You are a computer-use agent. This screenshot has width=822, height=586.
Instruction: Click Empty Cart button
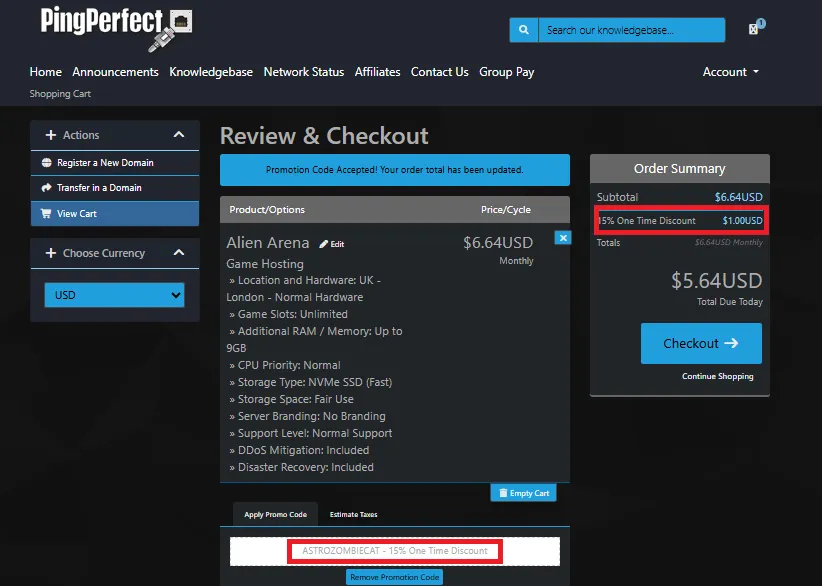pyautogui.click(x=523, y=493)
